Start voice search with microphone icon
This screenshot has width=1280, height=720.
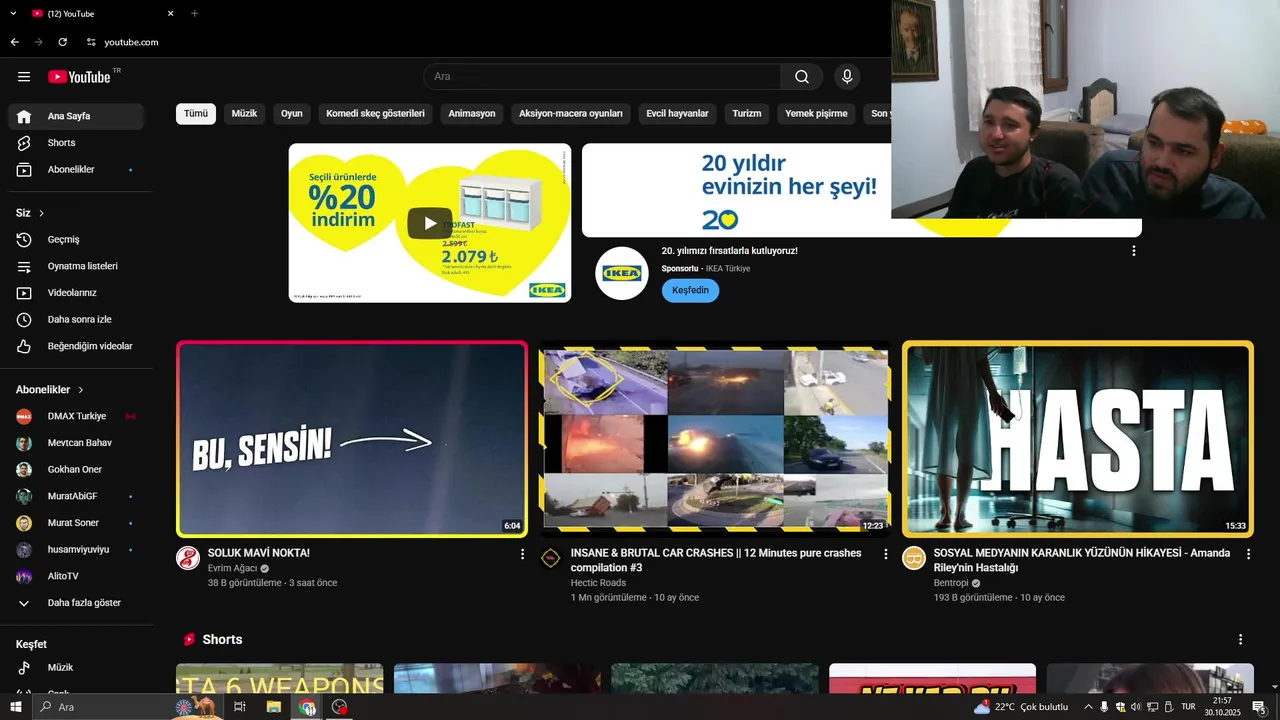click(847, 77)
